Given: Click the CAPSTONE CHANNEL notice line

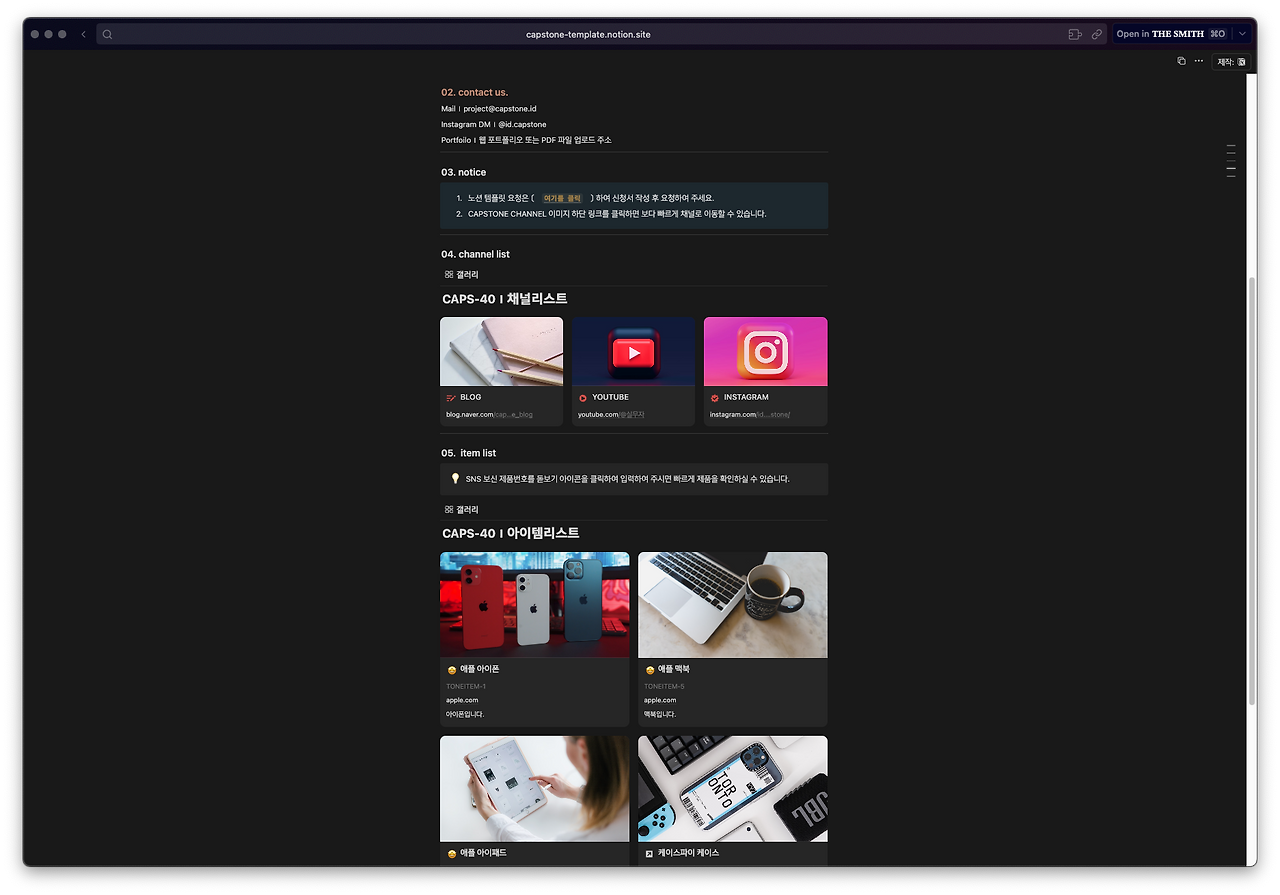Looking at the screenshot, I should tap(617, 214).
